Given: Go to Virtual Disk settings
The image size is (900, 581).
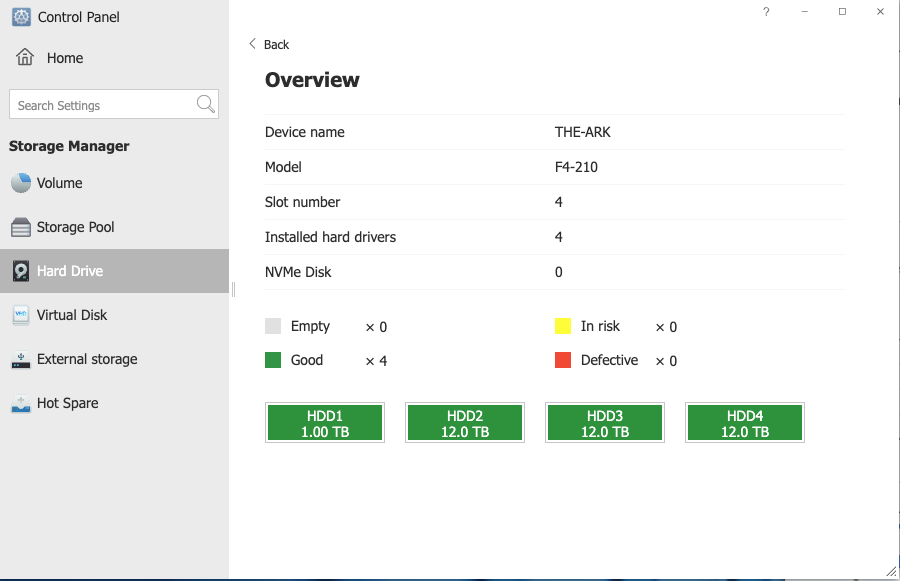Looking at the screenshot, I should (115, 315).
